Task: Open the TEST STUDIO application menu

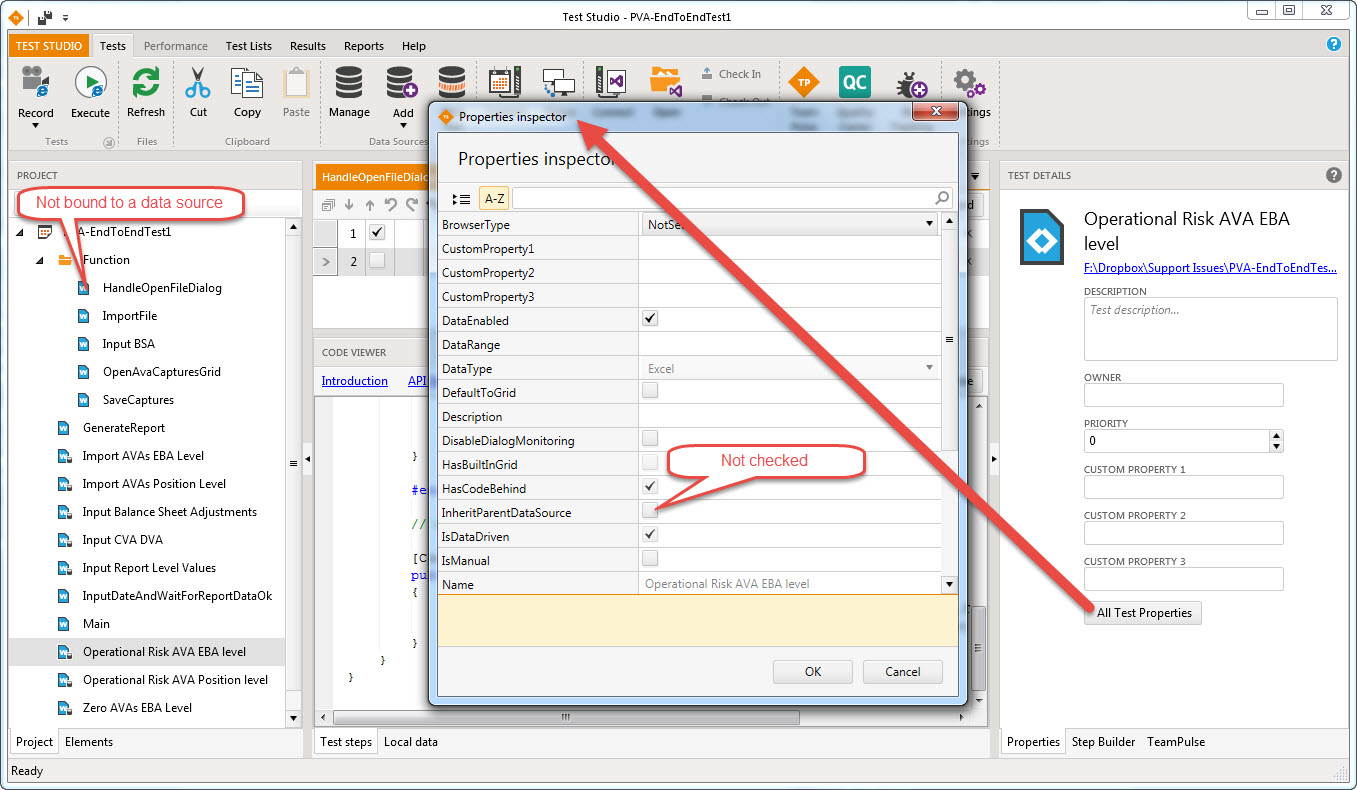Action: pyautogui.click(x=49, y=46)
